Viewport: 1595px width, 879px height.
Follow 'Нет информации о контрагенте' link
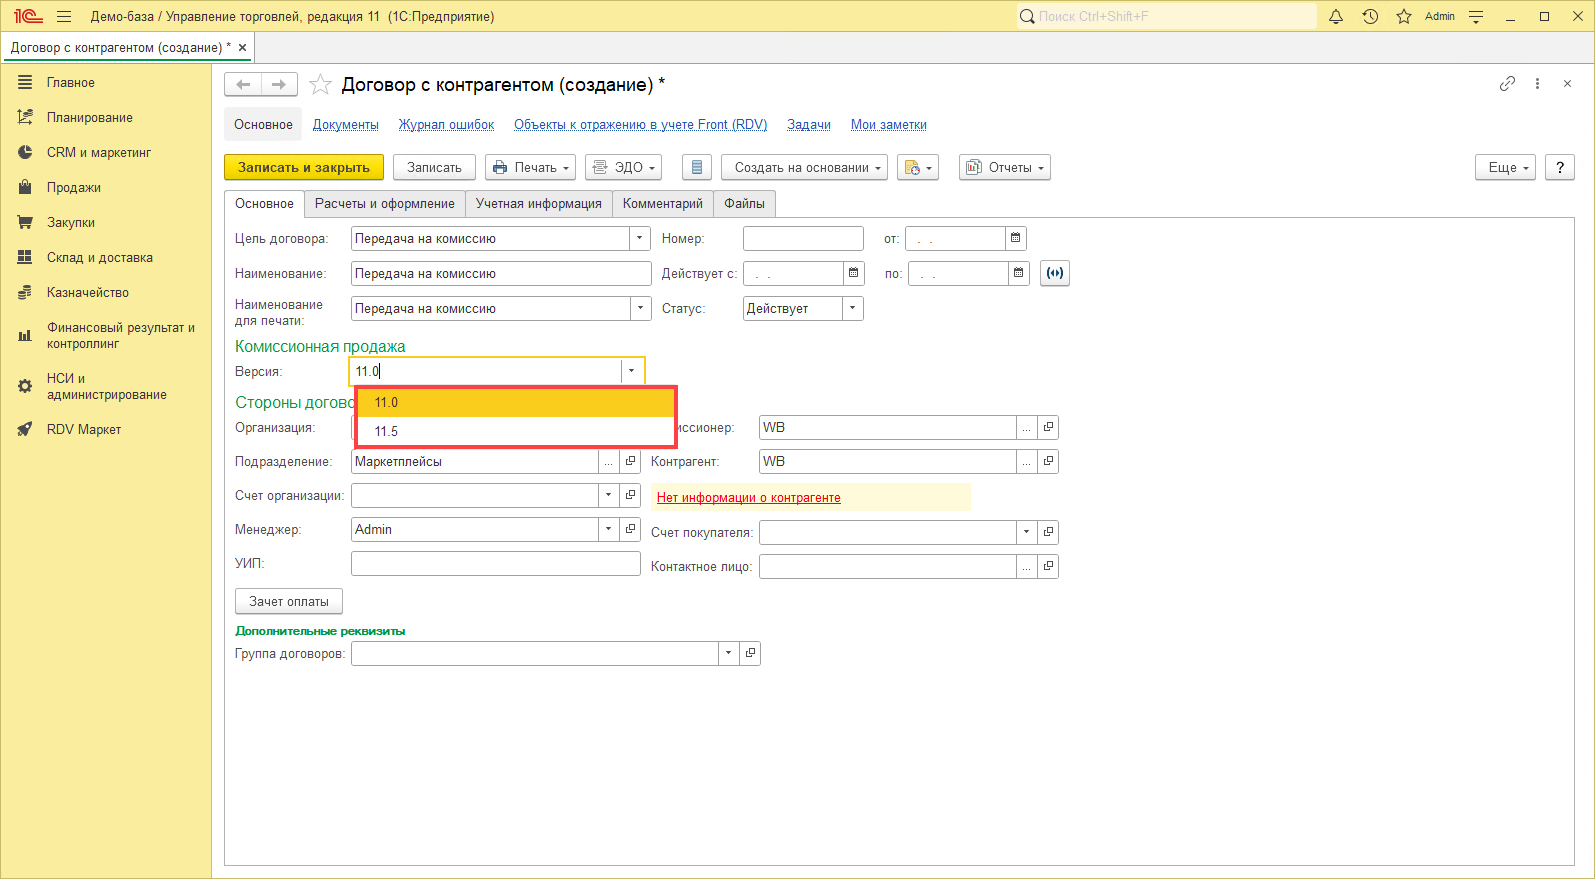[748, 498]
